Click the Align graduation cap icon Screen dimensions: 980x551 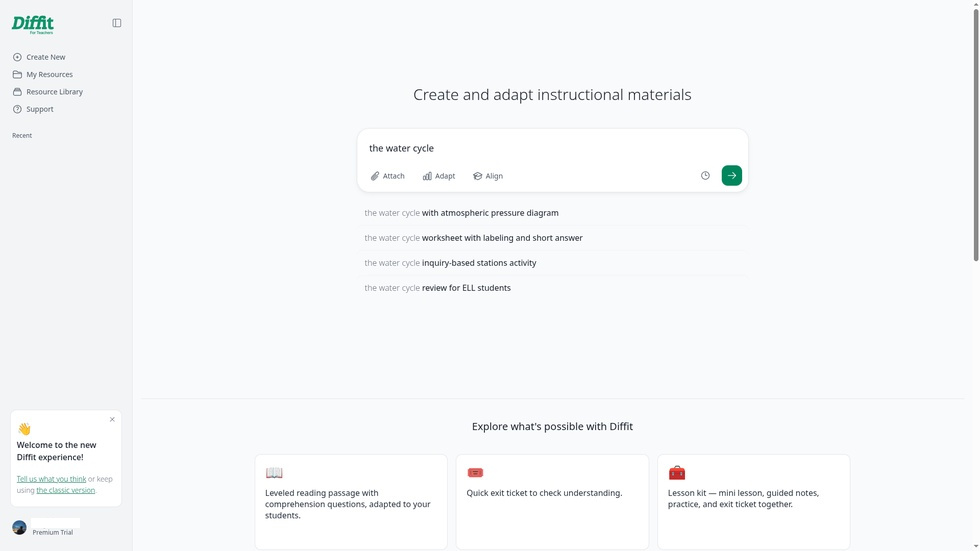[478, 176]
